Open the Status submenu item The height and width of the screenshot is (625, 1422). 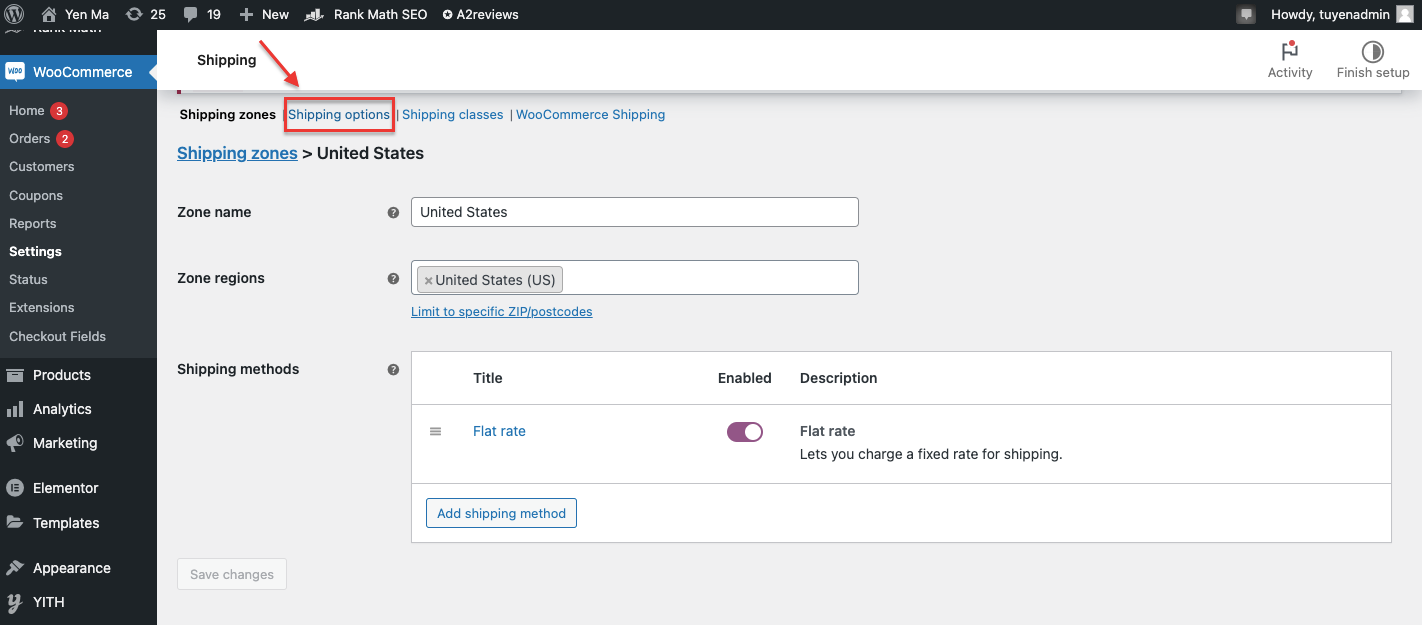pos(28,279)
